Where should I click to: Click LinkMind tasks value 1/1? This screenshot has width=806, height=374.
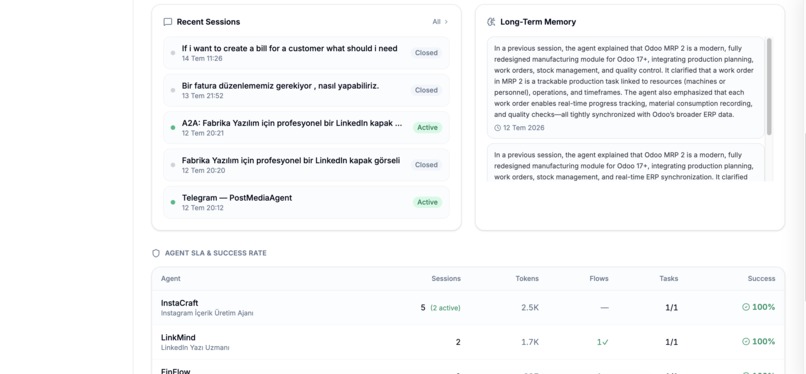[x=671, y=342]
